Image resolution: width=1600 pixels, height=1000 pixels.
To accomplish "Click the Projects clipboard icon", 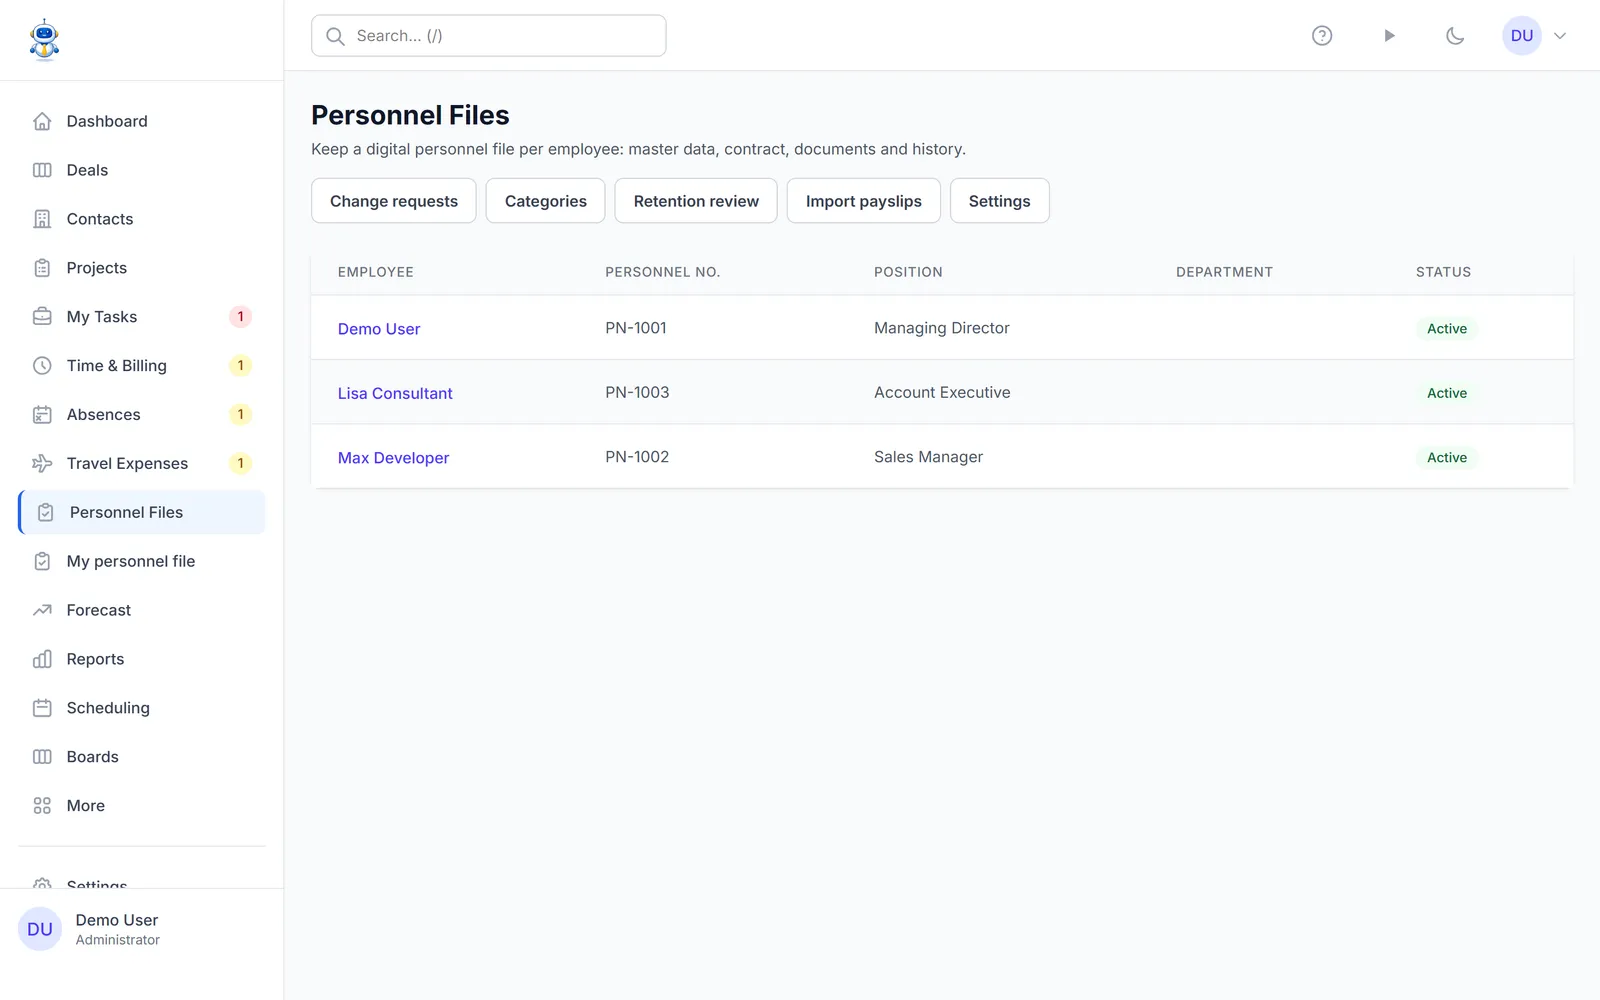I will [x=42, y=268].
